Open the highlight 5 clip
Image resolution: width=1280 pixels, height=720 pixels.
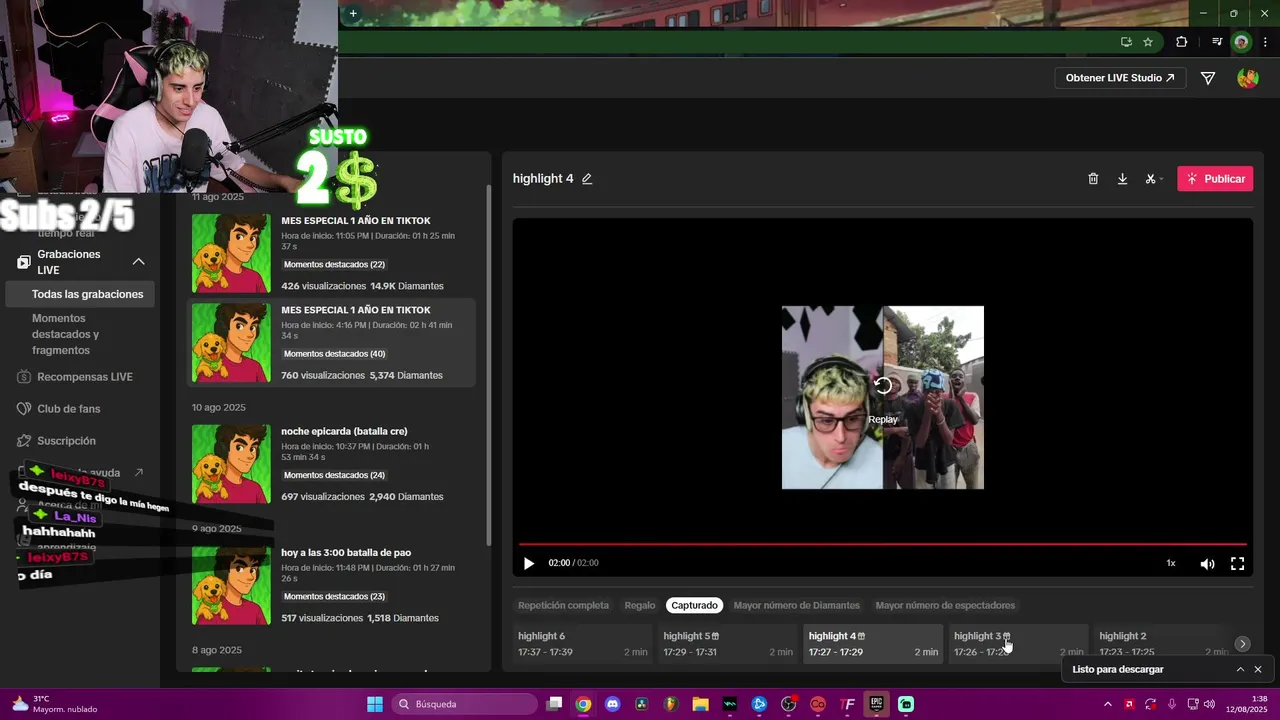click(x=727, y=643)
